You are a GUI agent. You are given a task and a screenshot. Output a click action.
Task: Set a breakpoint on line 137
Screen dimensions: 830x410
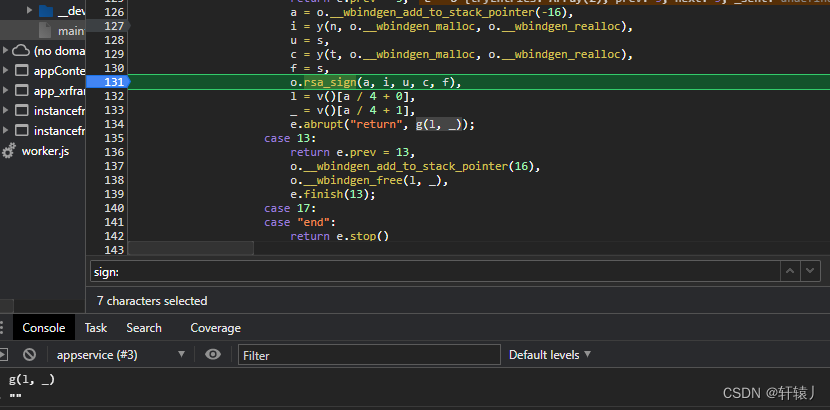(x=114, y=166)
